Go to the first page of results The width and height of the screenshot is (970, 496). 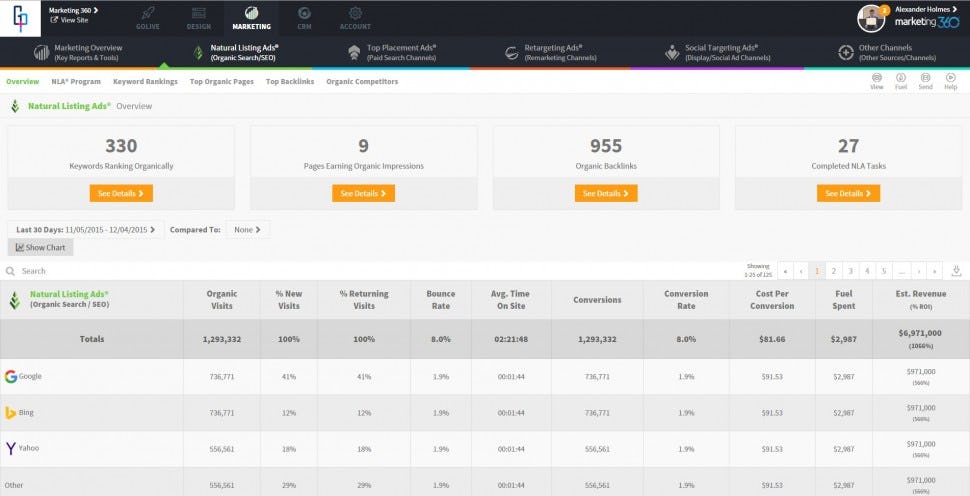tap(786, 271)
